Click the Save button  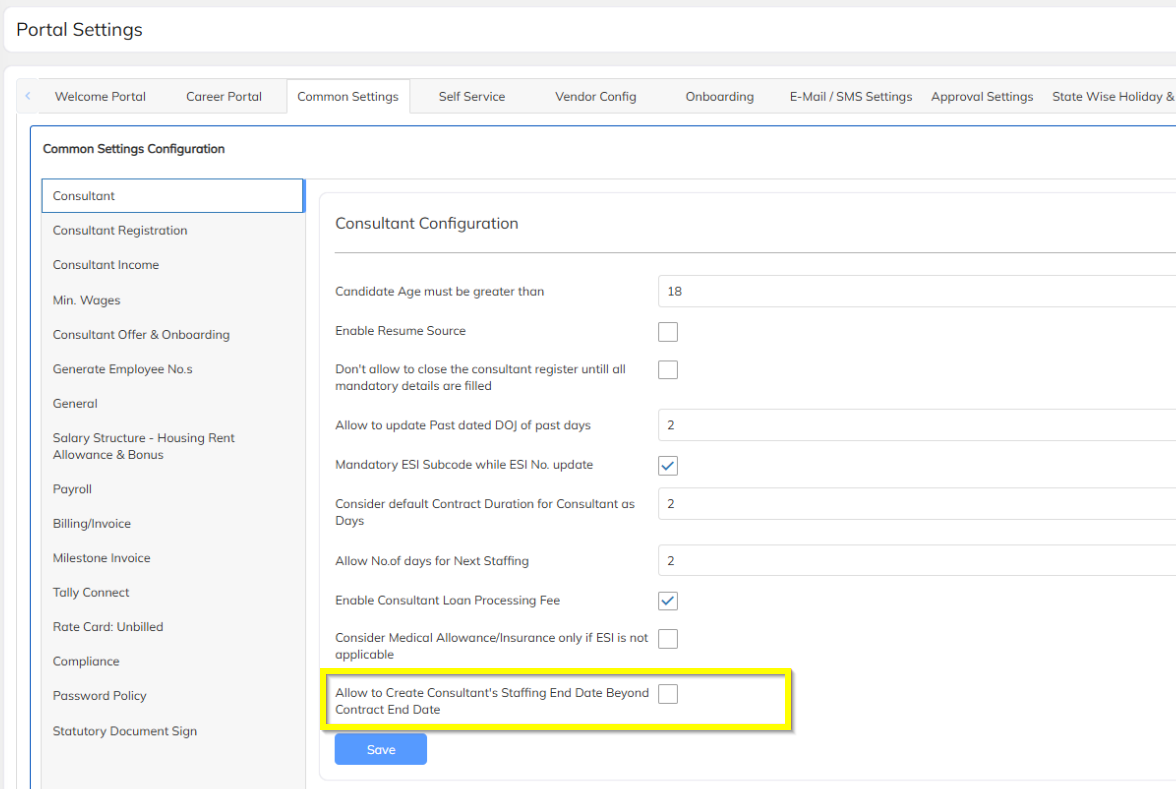point(380,749)
